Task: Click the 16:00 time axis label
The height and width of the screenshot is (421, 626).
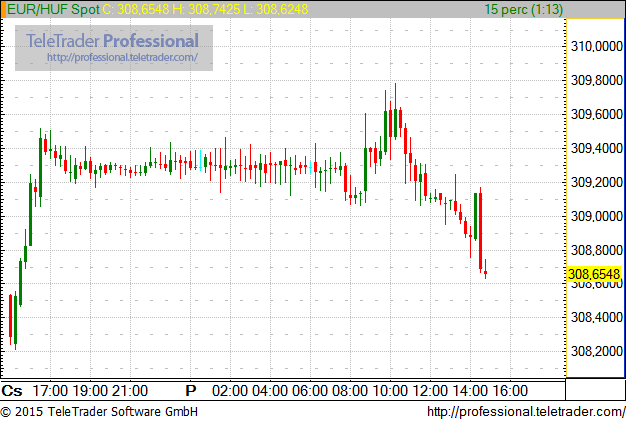Action: coord(510,391)
